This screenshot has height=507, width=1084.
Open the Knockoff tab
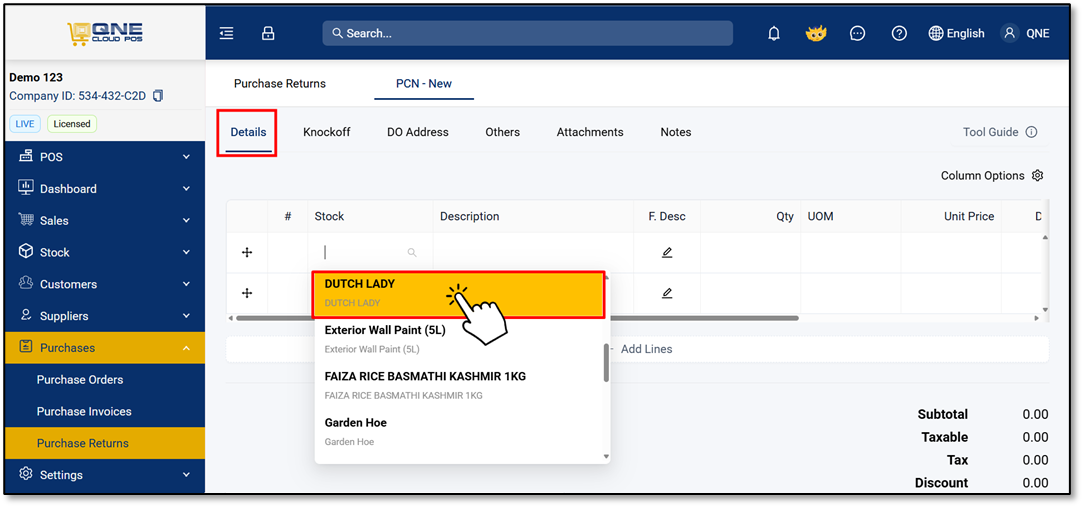point(326,132)
